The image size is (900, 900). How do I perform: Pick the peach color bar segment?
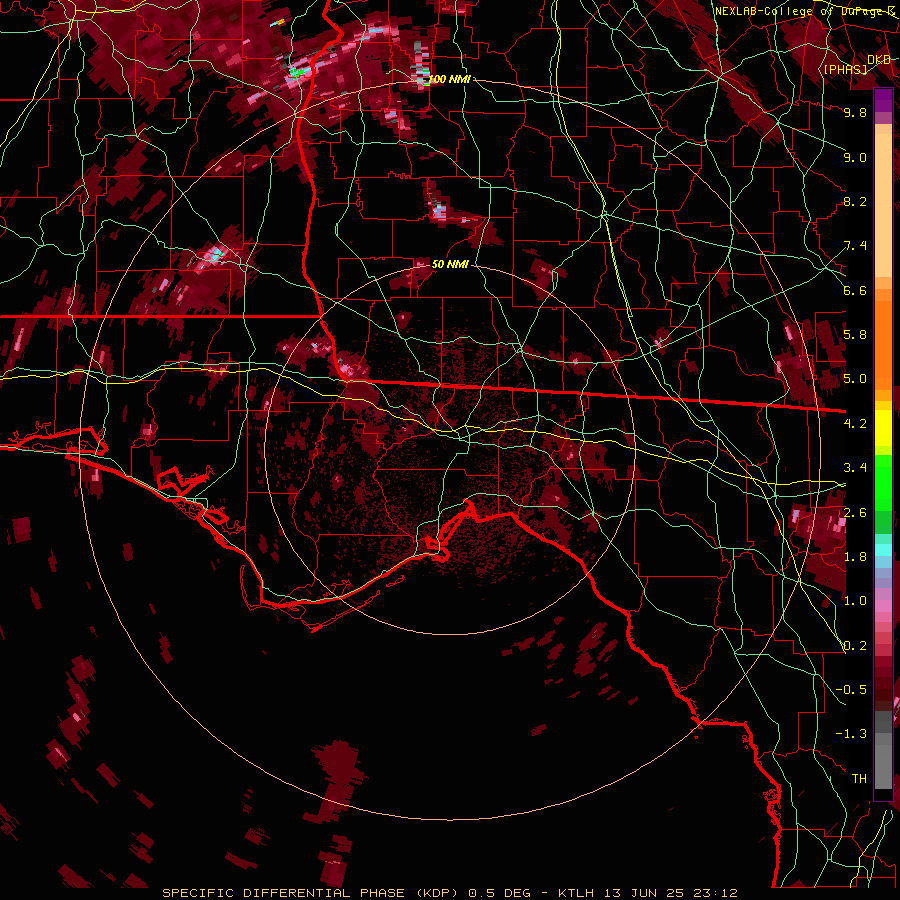(x=883, y=205)
